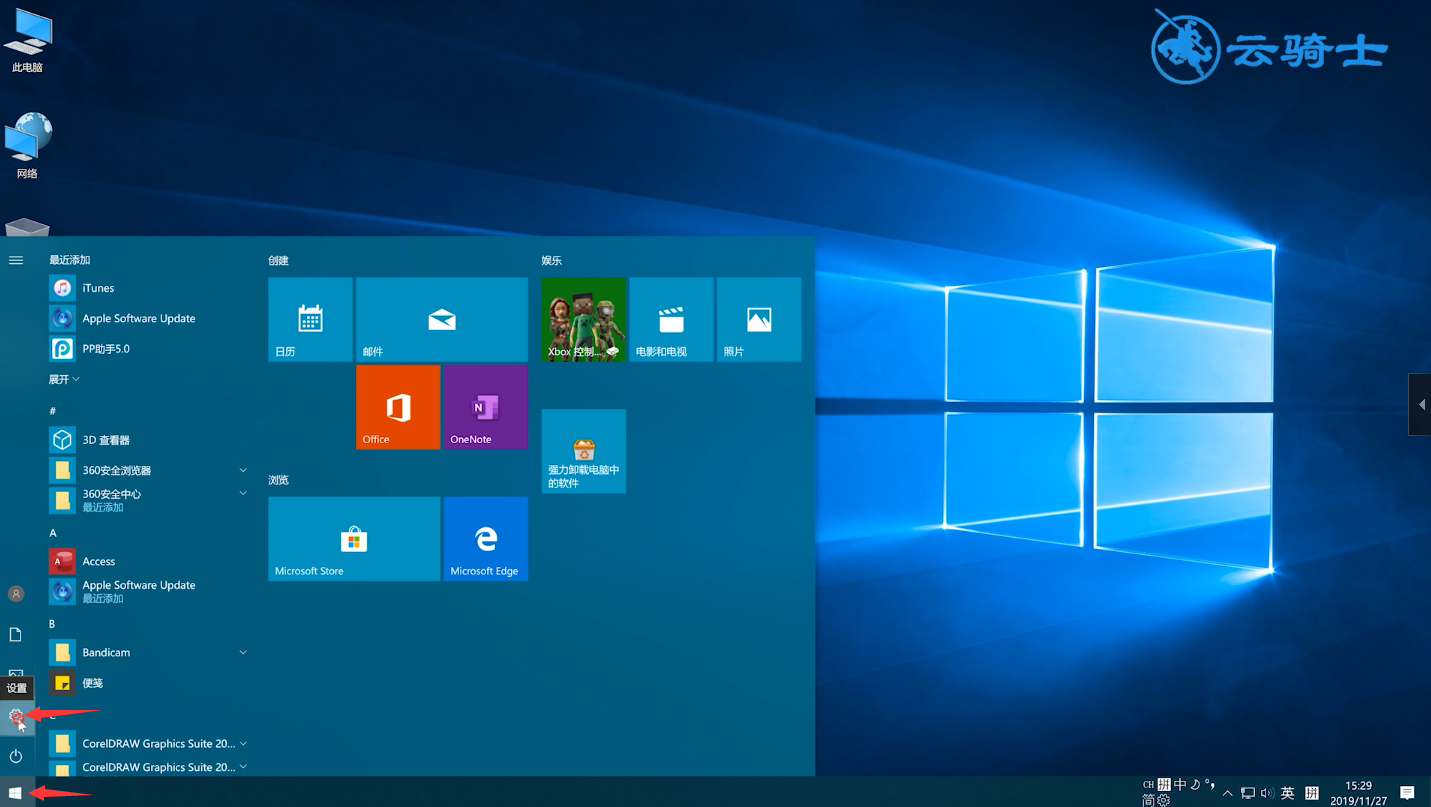This screenshot has width=1431, height=807.
Task: Open the 日历 calendar tile
Action: 310,320
